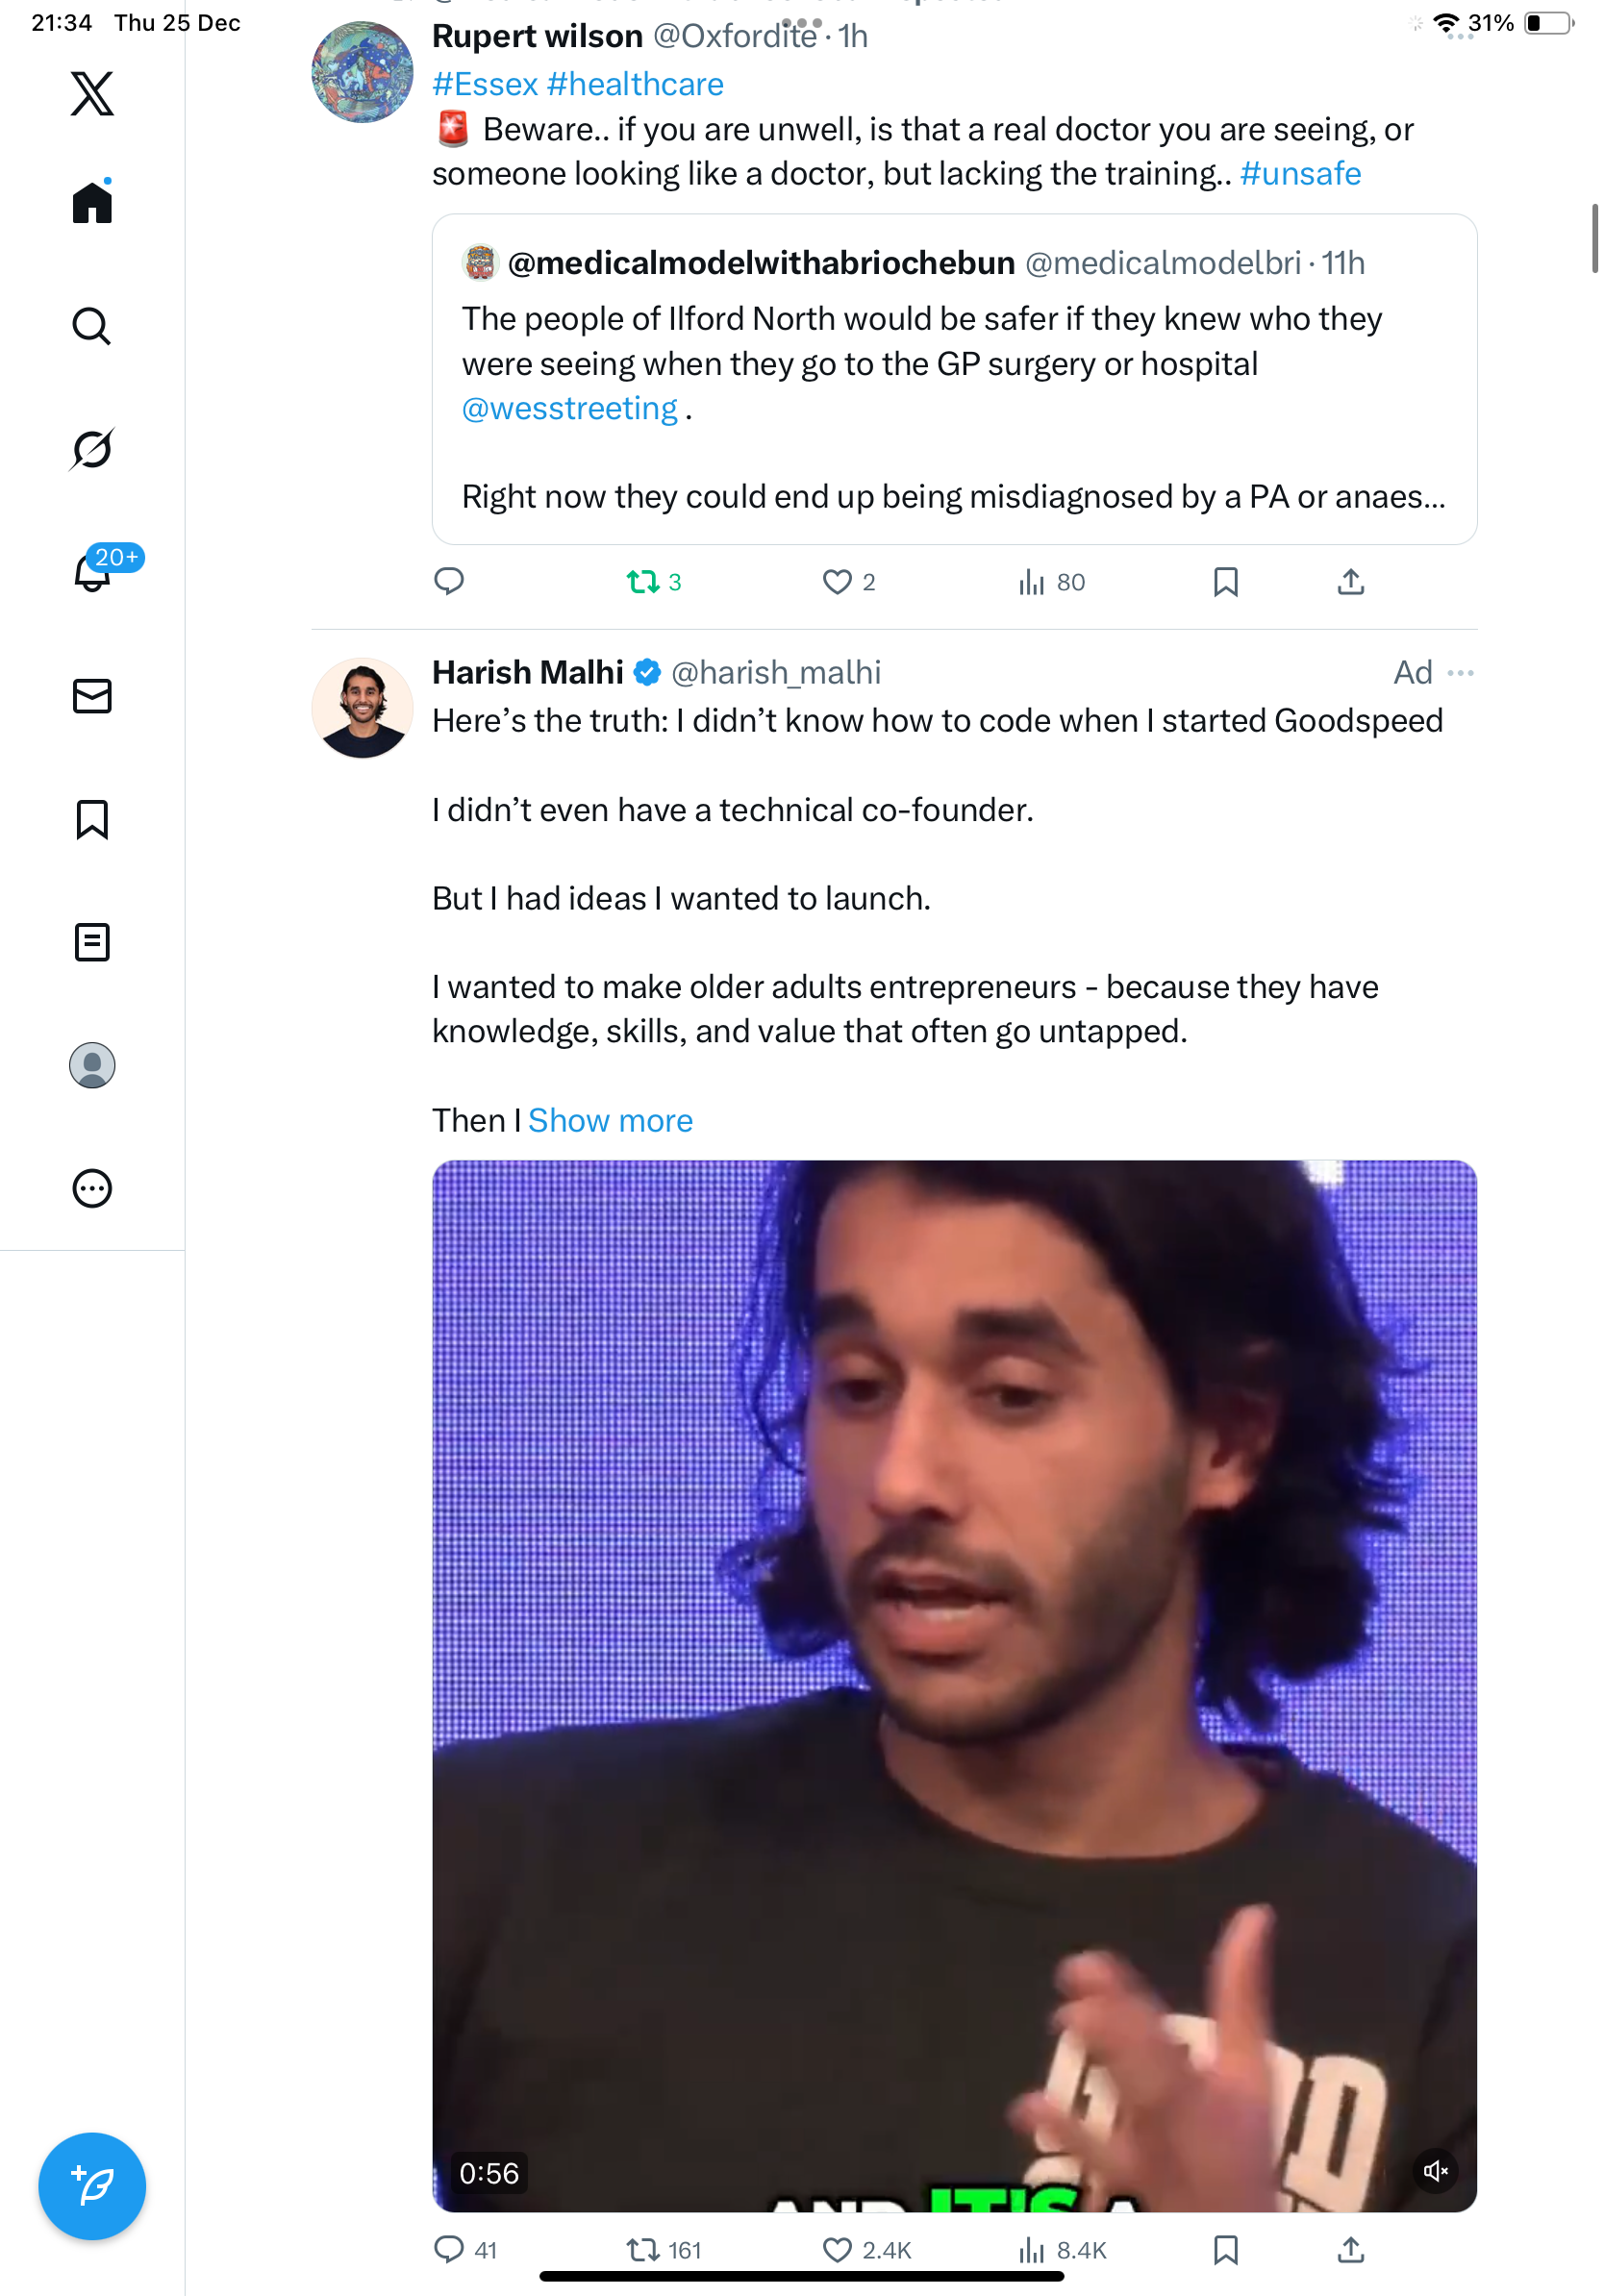Go to the Home feed tab
Screen dimensions: 1604x2296
[92, 203]
